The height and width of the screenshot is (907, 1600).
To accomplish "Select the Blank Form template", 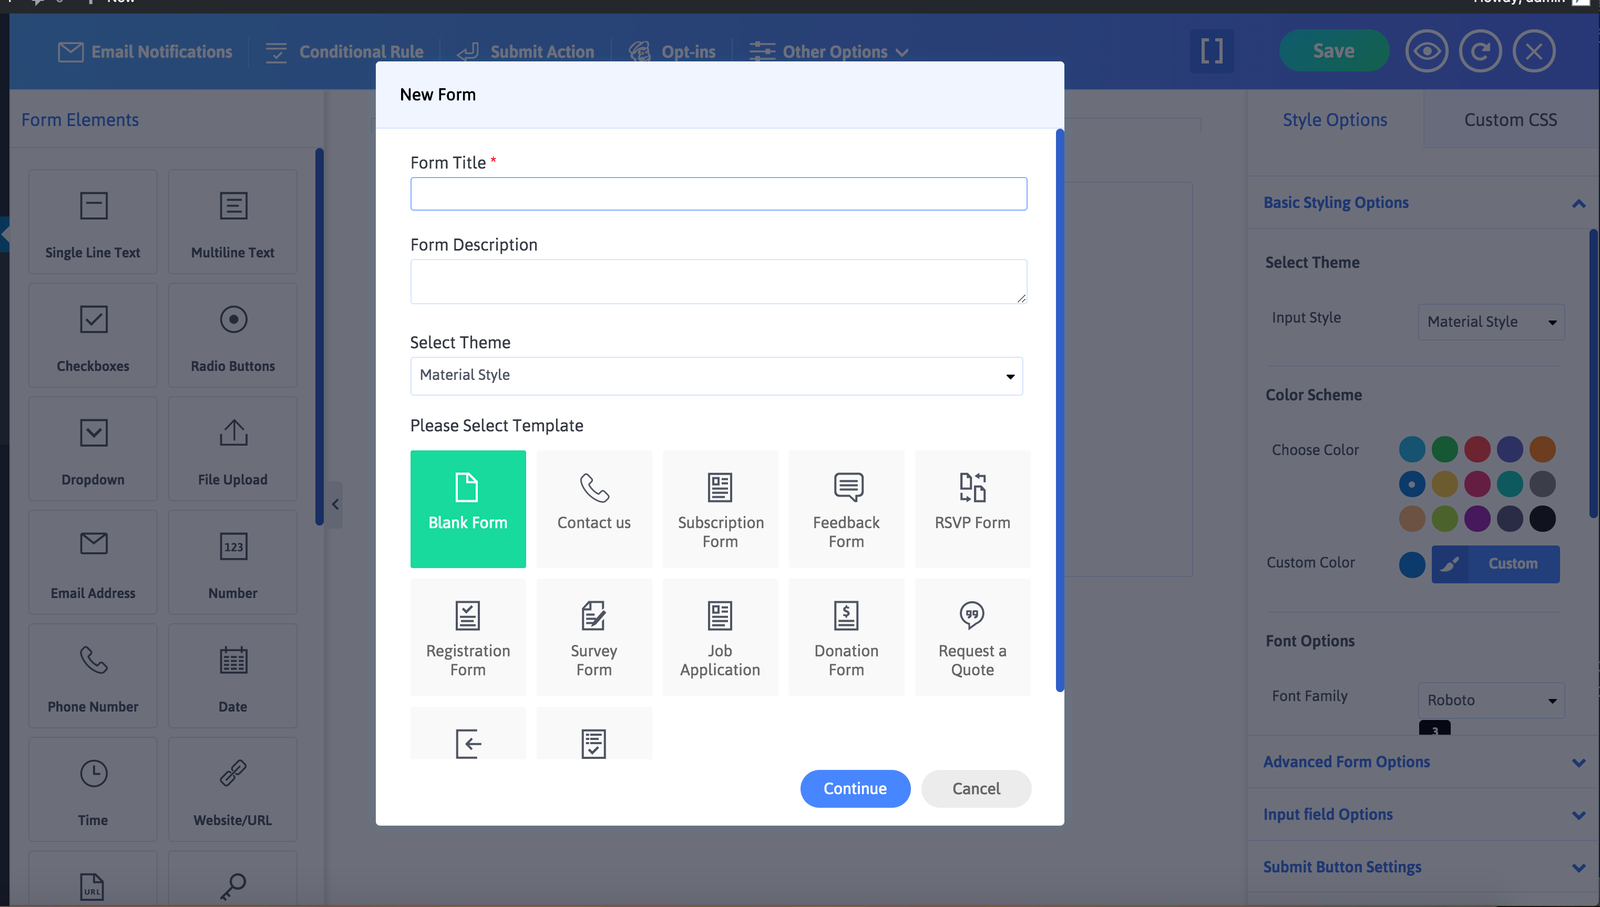I will click(468, 508).
